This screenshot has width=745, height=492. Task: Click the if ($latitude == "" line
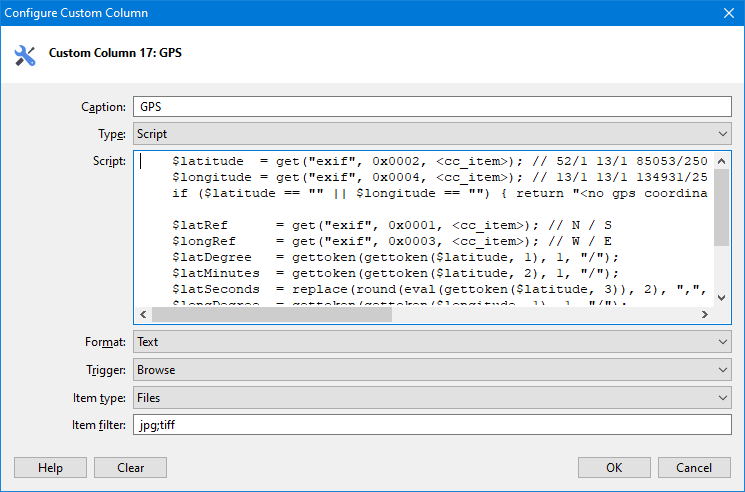pyautogui.click(x=439, y=194)
